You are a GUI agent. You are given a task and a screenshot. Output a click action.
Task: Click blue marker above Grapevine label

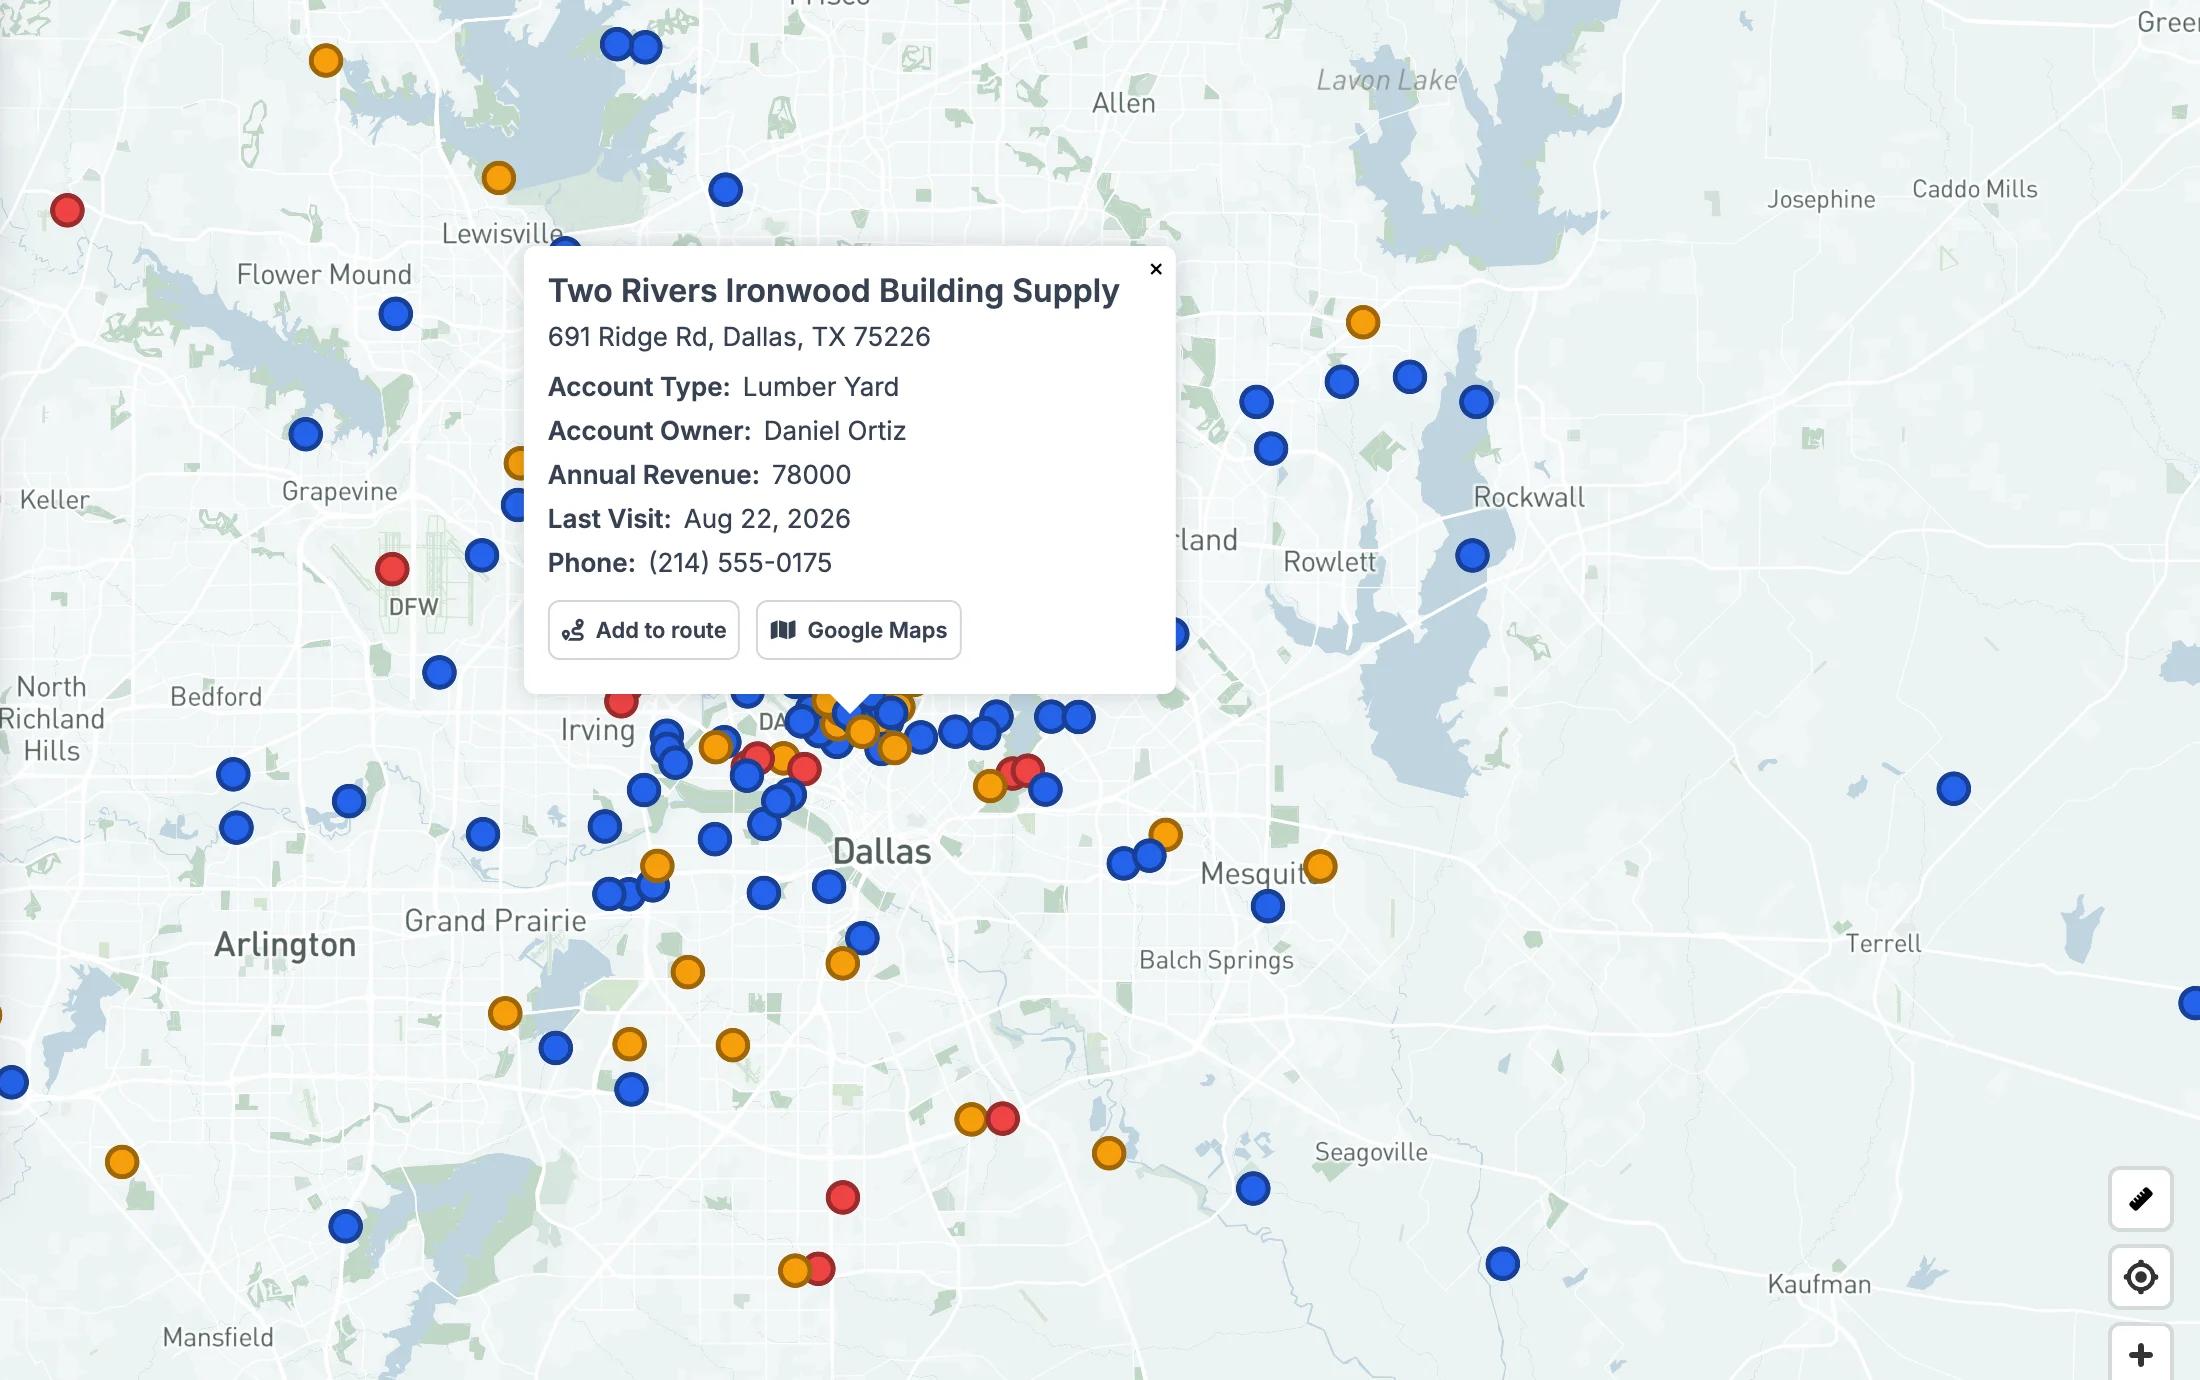[305, 434]
